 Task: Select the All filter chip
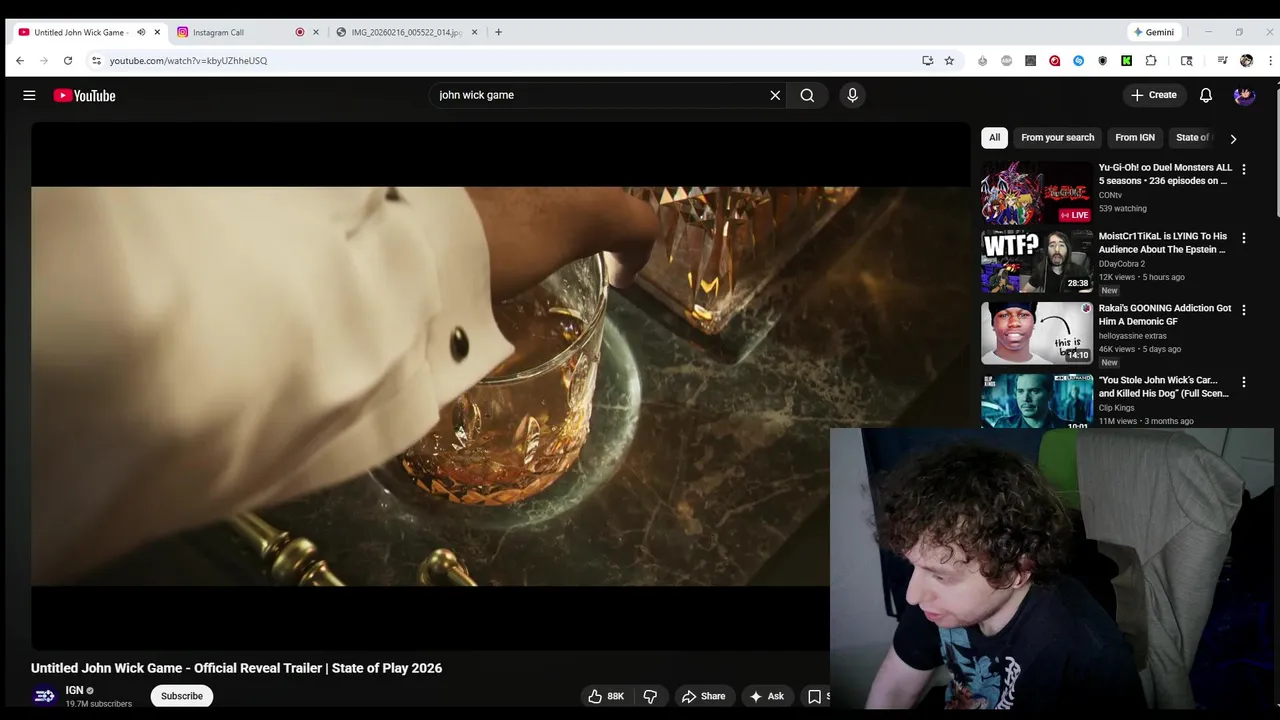994,137
